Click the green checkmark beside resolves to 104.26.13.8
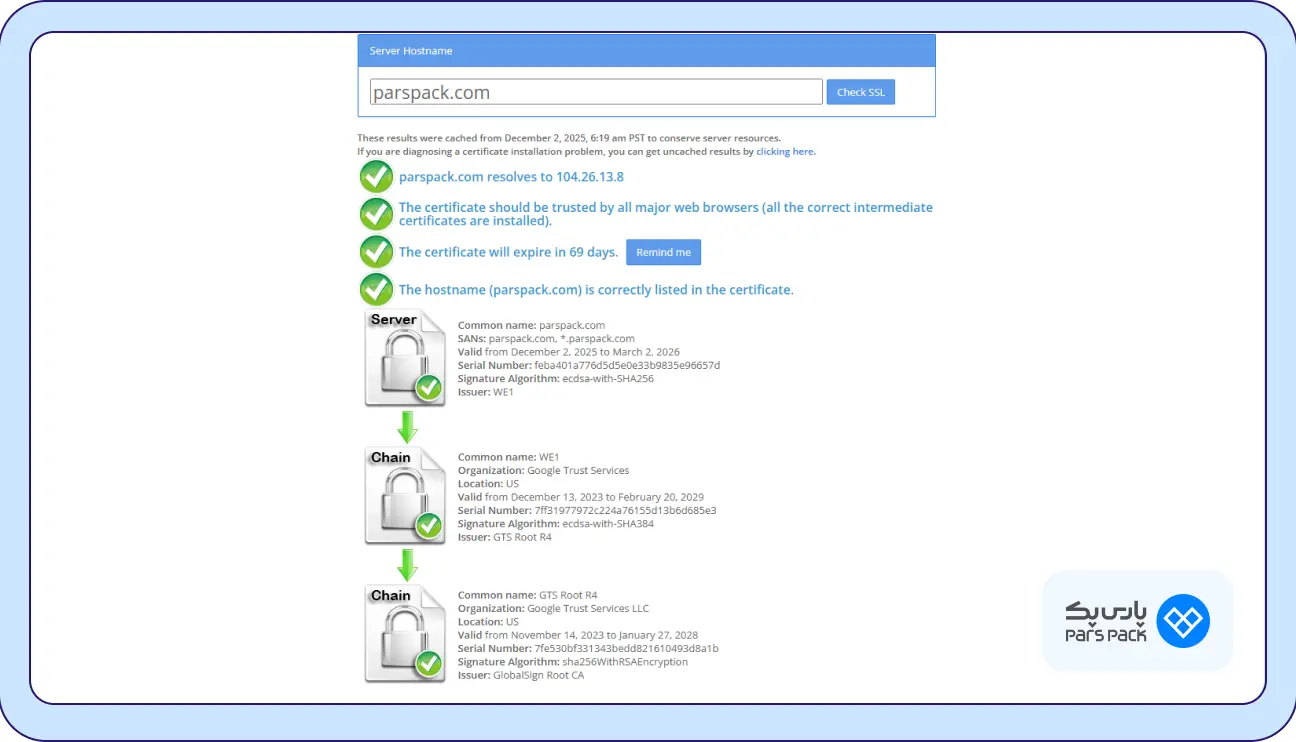1296x742 pixels. pyautogui.click(x=376, y=177)
